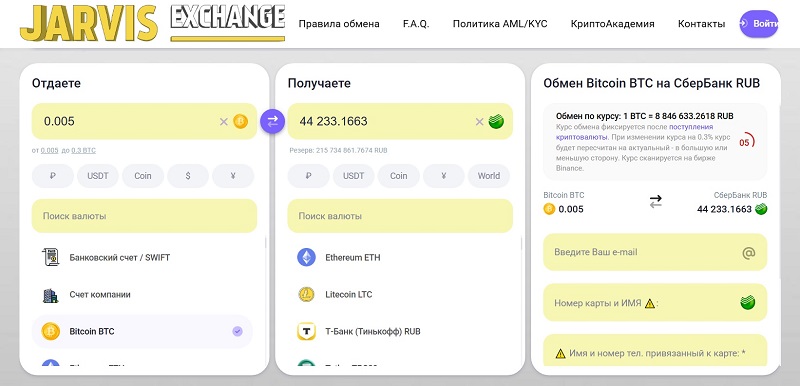Click the reserve text 'Резерв: 215 734 861.7674 RUB'
Screen dimensions: 800x386
click(338, 150)
